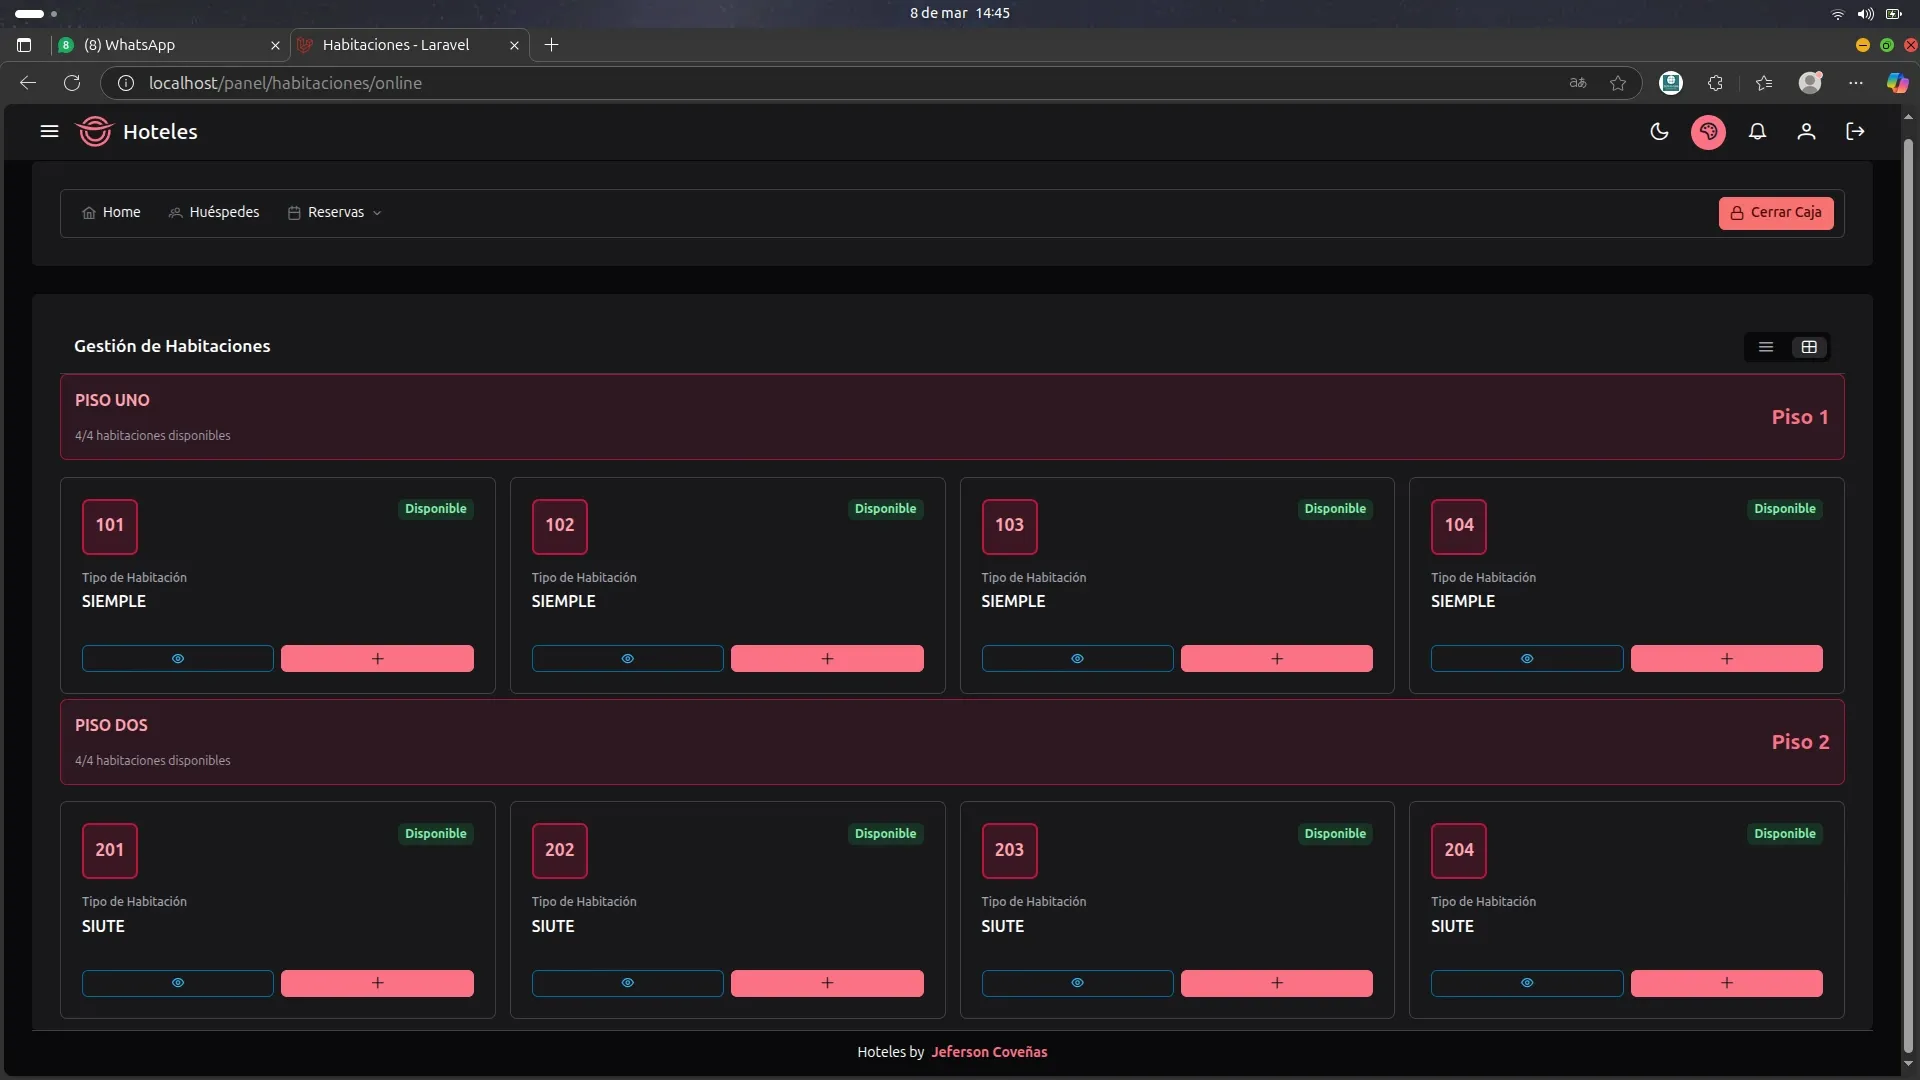The image size is (1920, 1080).
Task: Switch to grid view layout
Action: [1809, 347]
